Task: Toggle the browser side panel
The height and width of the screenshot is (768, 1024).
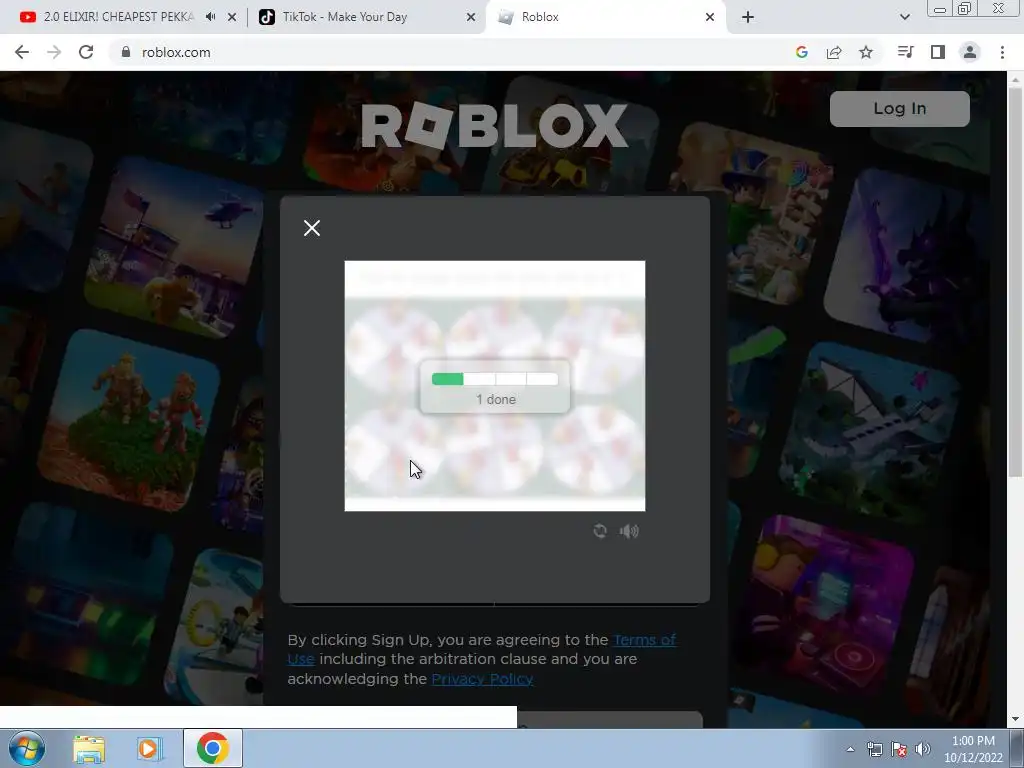Action: click(938, 52)
